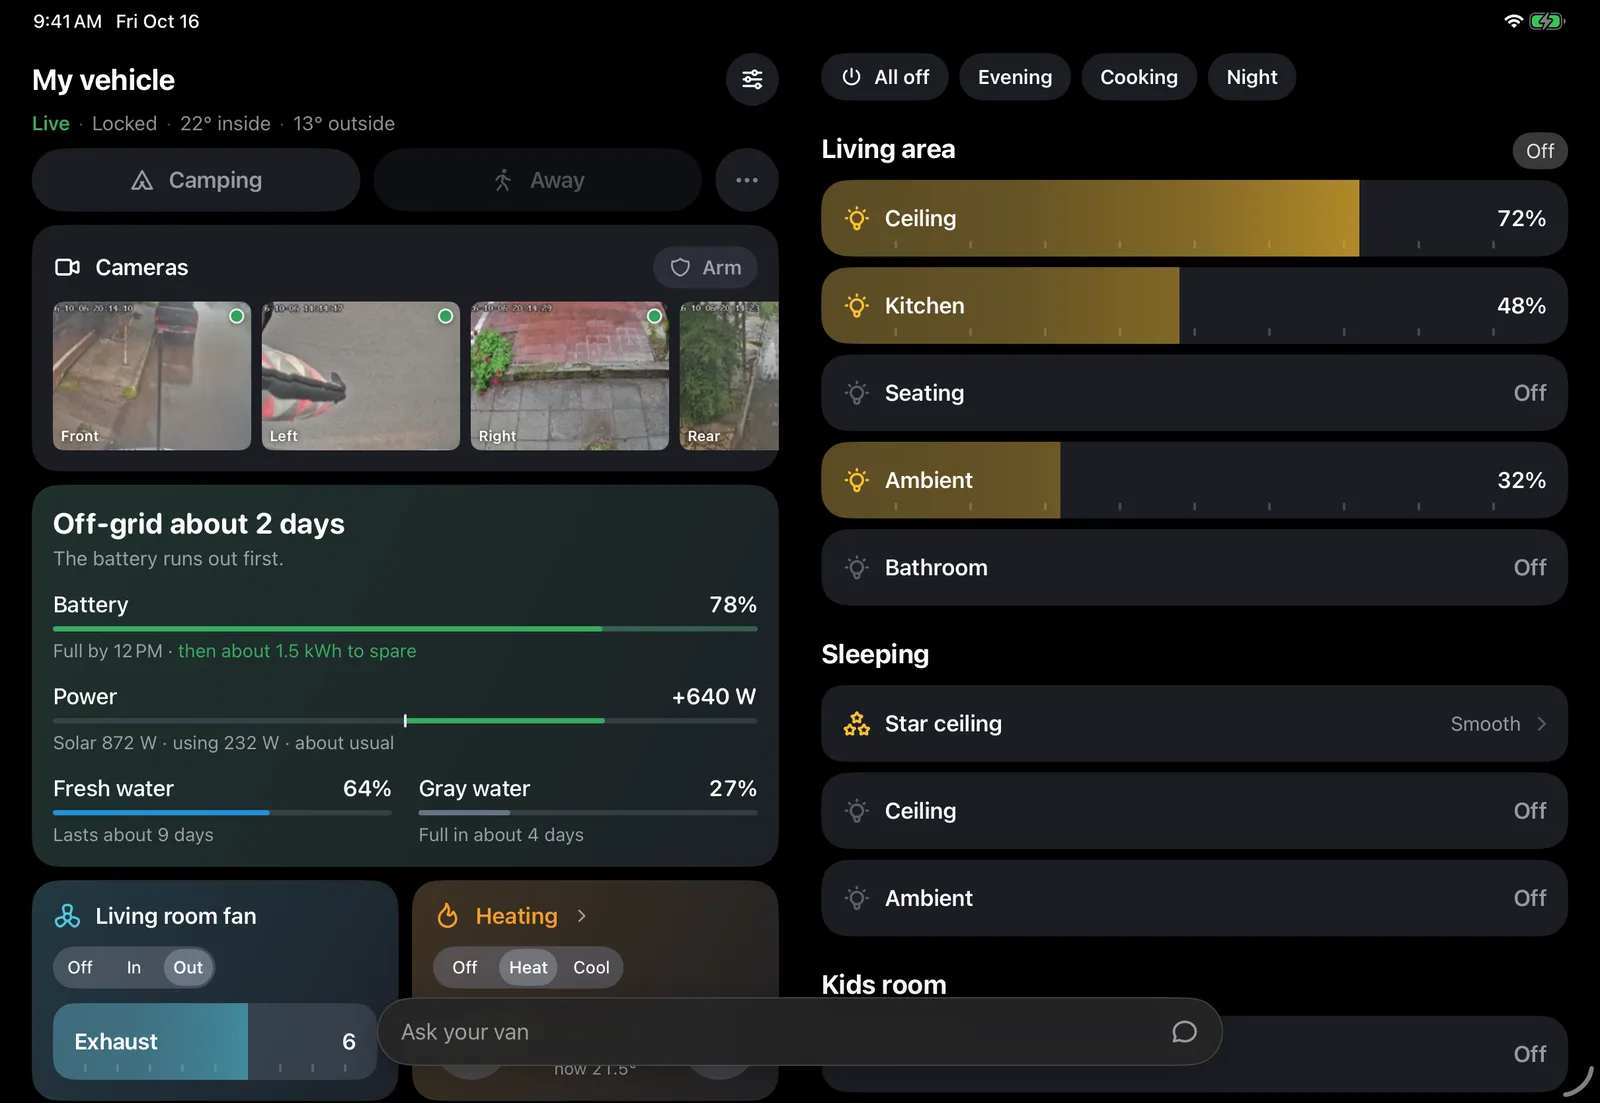Tap the Living room fan icon
The image size is (1600, 1103).
[67, 916]
